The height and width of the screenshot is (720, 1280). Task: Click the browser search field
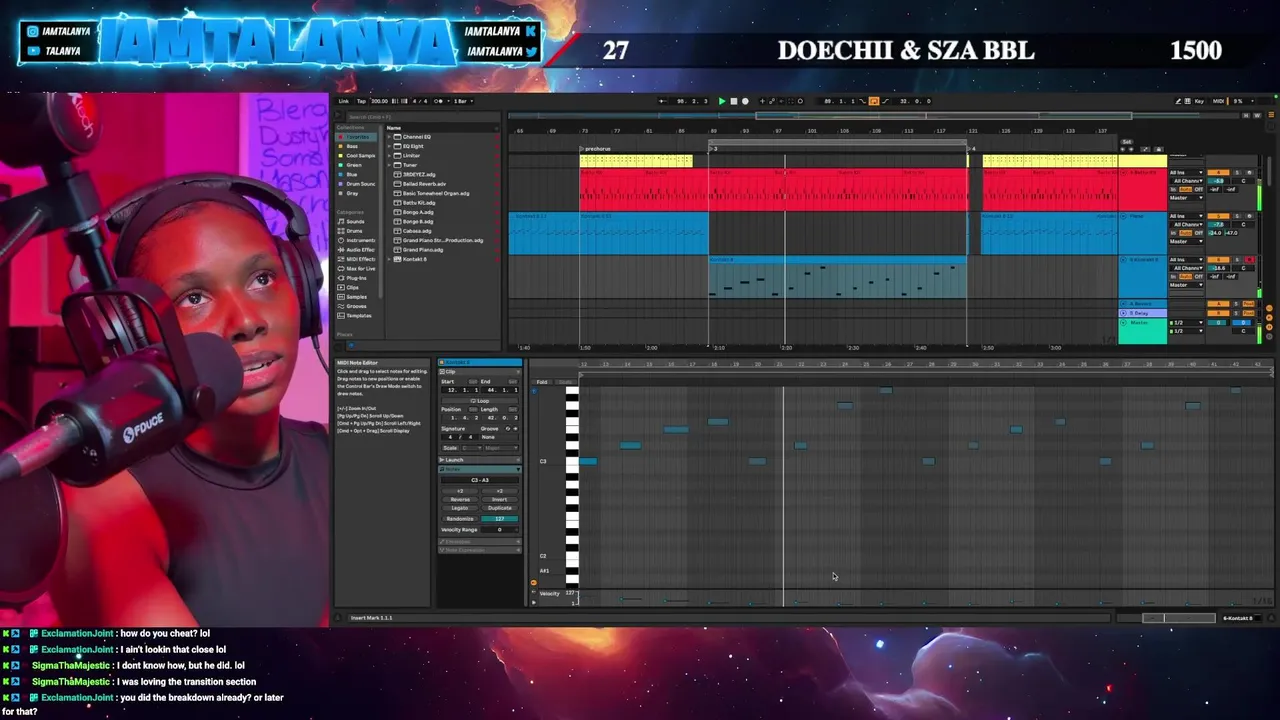[x=423, y=117]
